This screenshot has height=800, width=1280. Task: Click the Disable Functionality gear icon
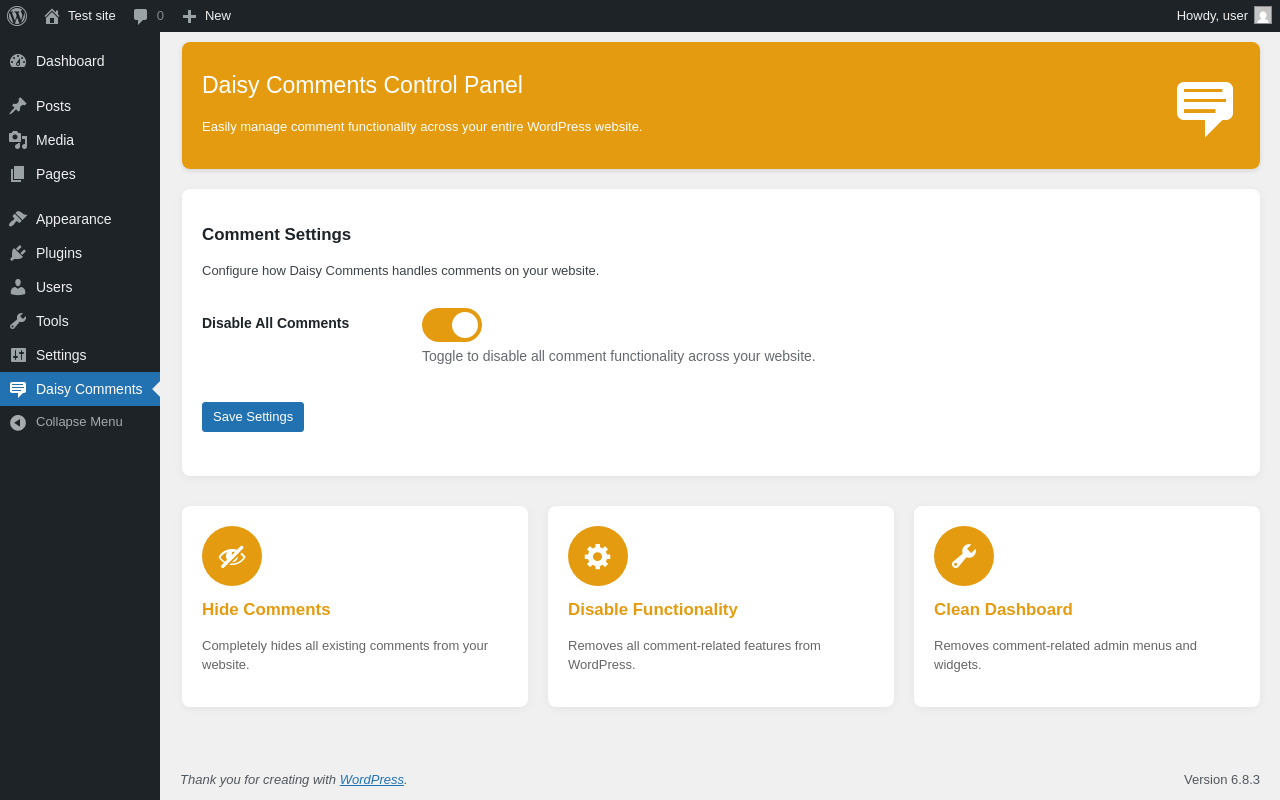598,556
